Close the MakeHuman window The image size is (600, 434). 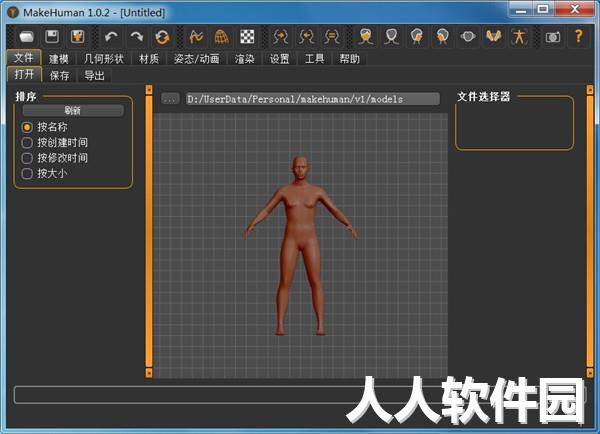click(x=575, y=10)
